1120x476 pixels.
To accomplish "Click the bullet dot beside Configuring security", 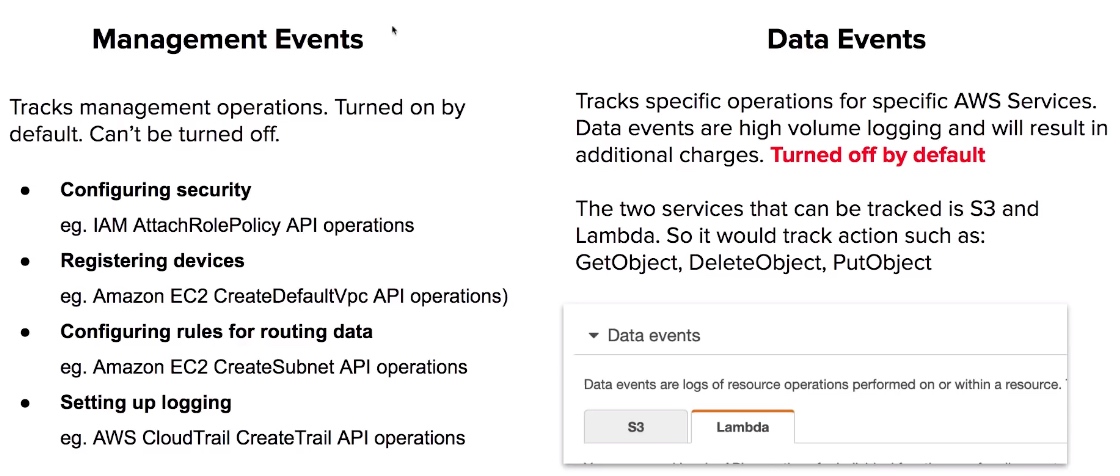I will tap(25, 190).
